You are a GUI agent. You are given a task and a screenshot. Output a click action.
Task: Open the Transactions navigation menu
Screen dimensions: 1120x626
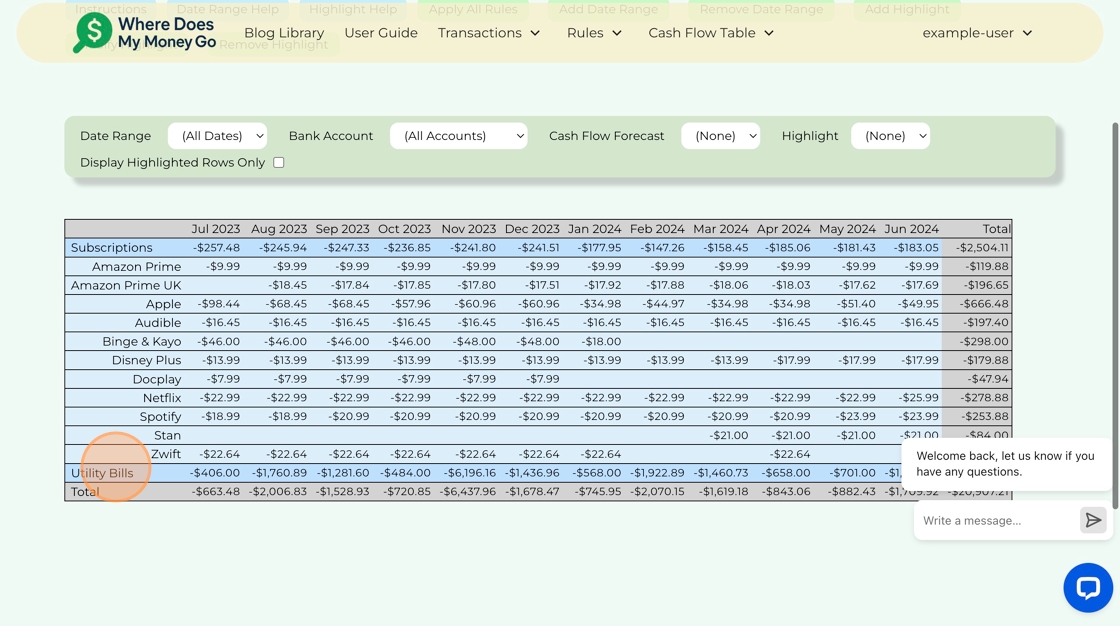489,33
